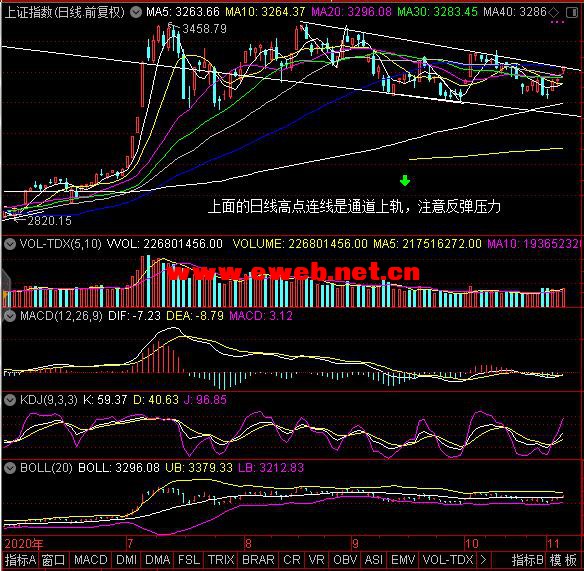
Task: Switch to the OBV indicator tab
Action: tap(345, 560)
